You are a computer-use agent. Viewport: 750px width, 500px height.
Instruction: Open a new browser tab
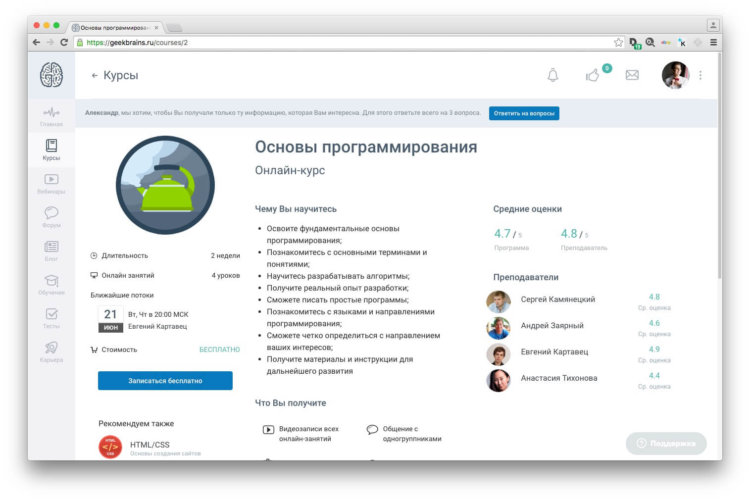click(174, 28)
